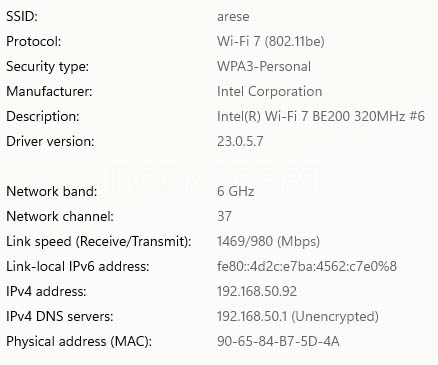
Task: Click the Intel Corporation manufacturer value
Action: [270, 92]
